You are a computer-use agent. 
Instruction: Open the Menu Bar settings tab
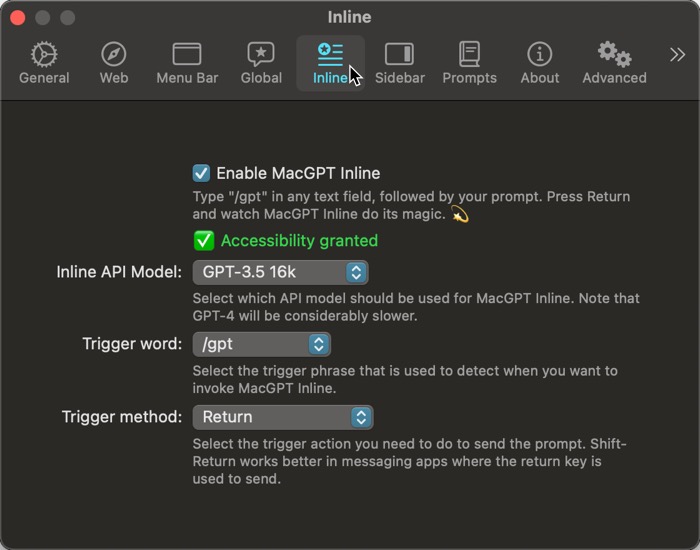[x=187, y=63]
